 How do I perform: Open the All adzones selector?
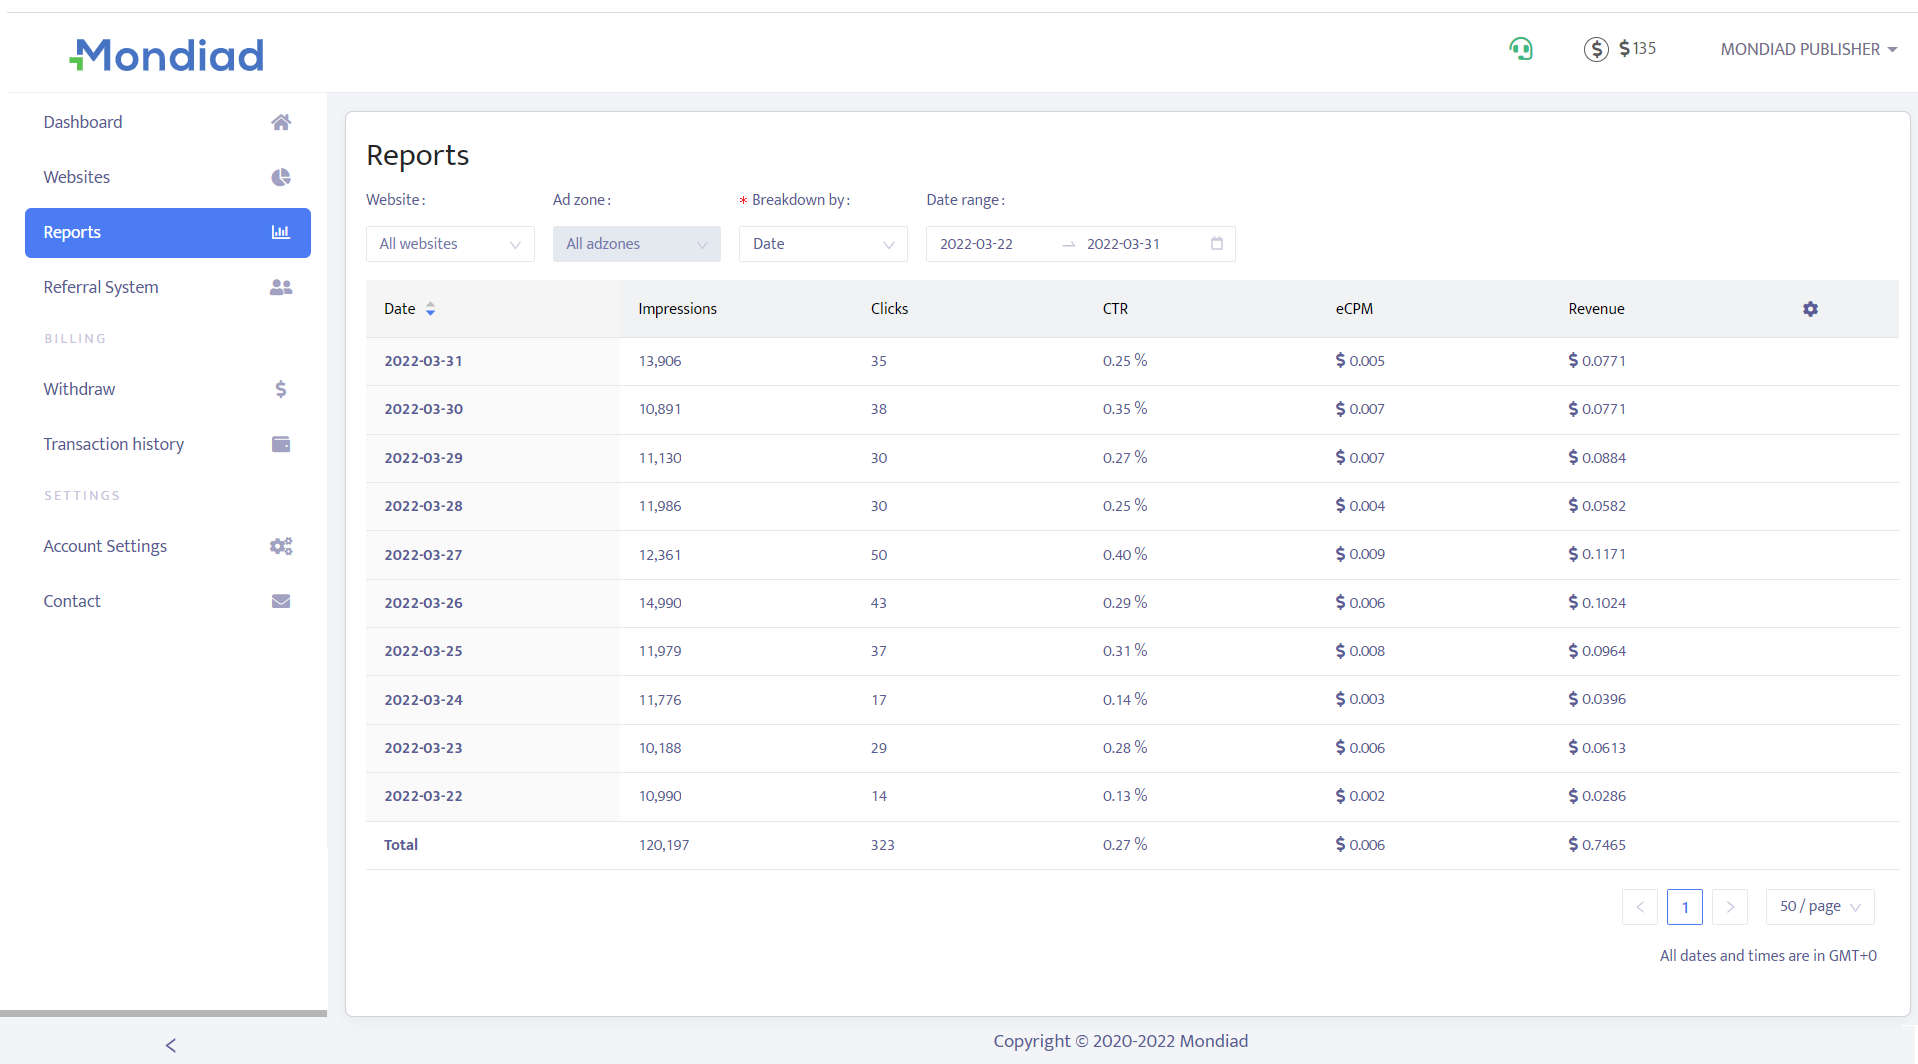click(636, 244)
